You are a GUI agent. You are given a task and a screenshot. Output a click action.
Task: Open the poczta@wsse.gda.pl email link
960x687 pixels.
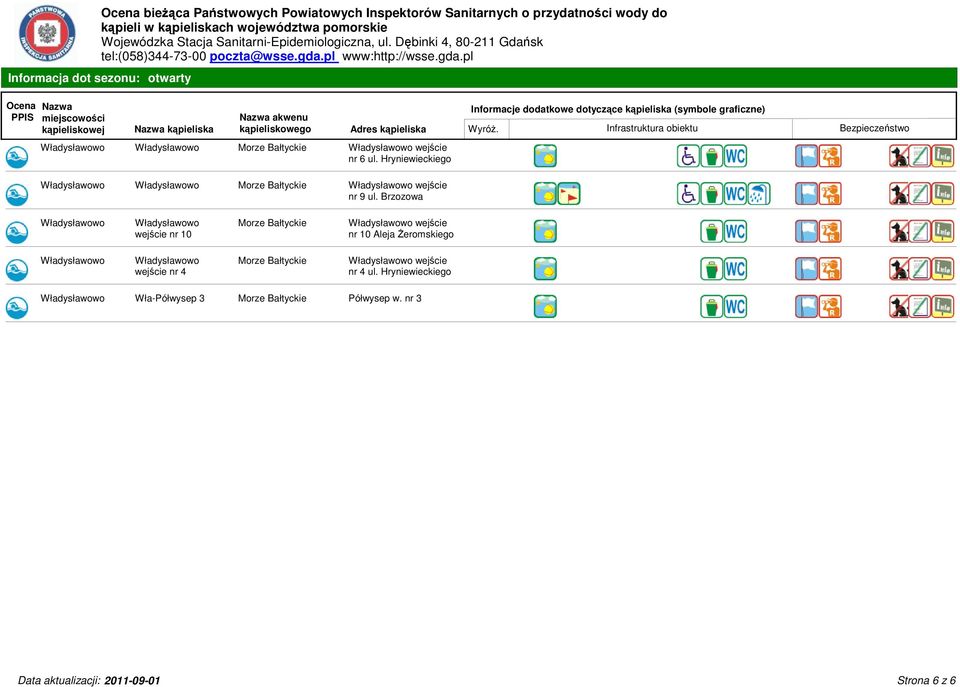(273, 56)
